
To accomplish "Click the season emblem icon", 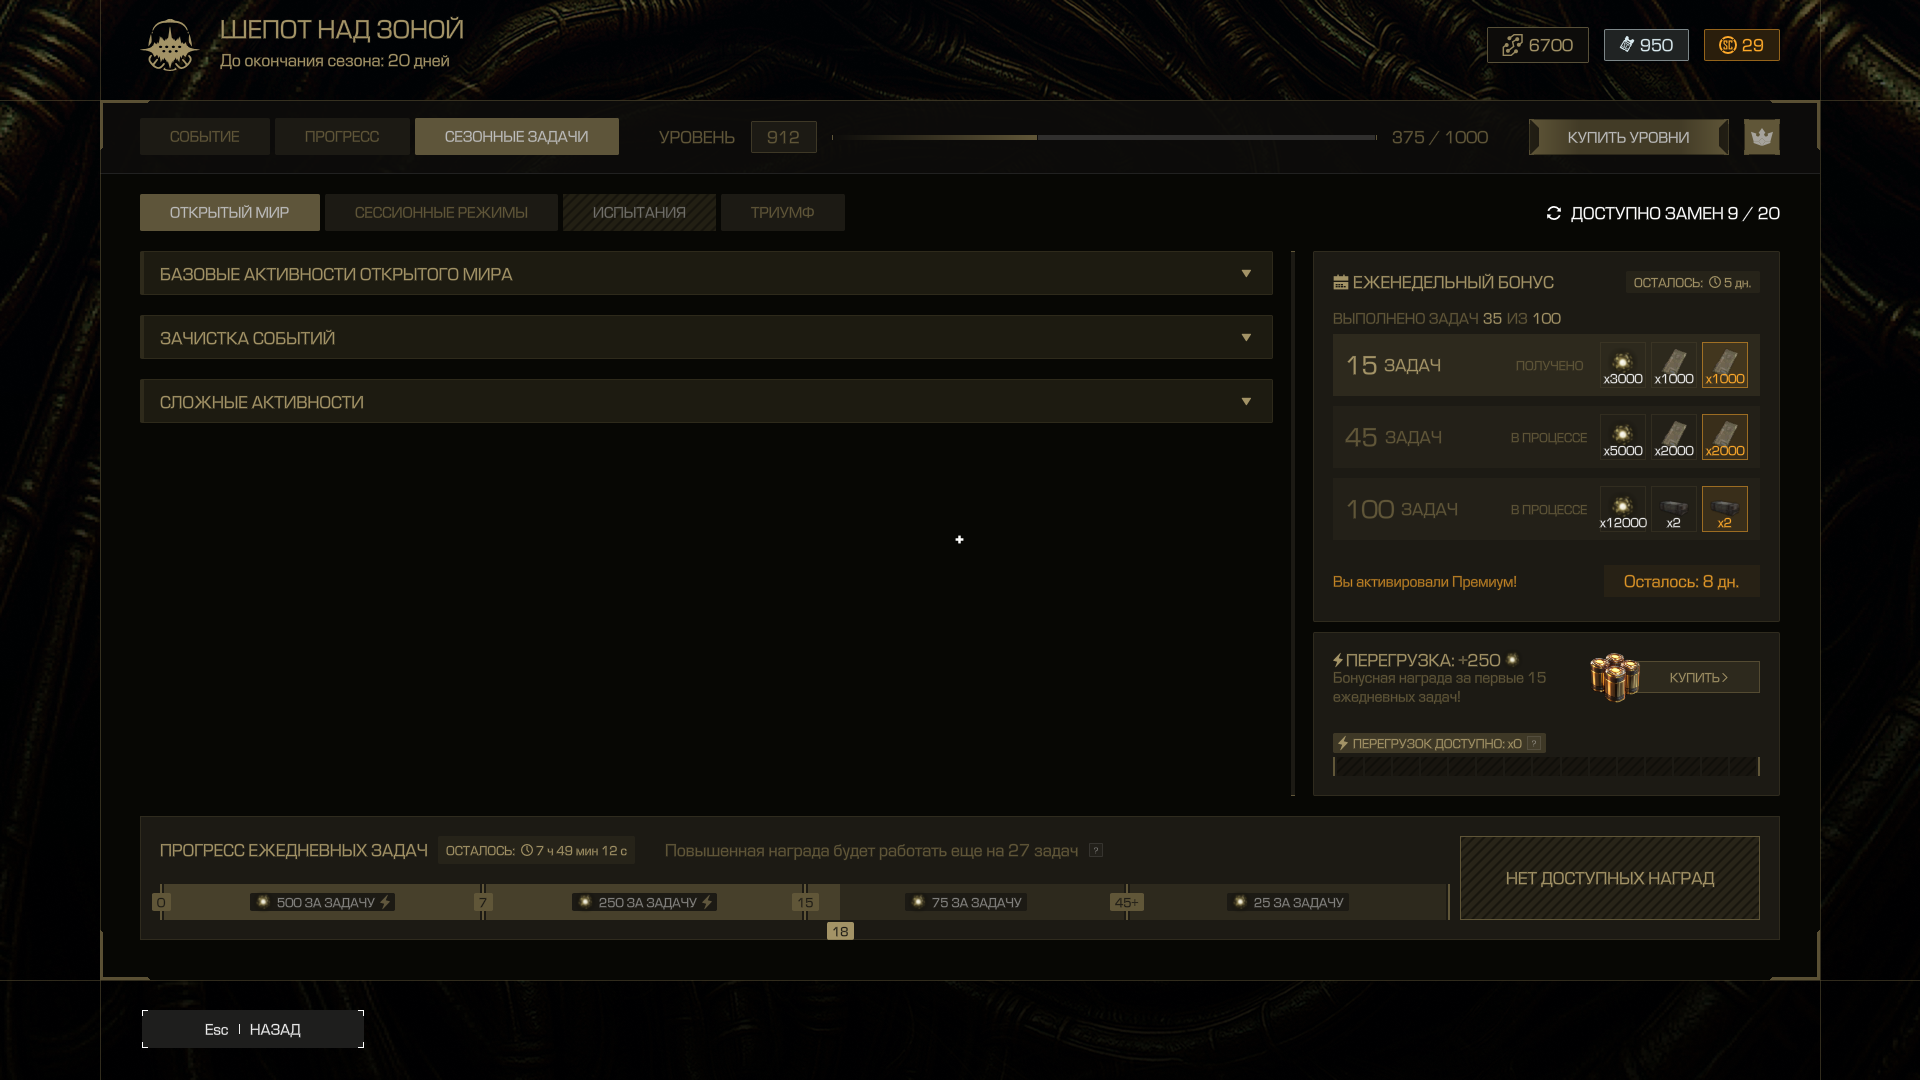I will (x=169, y=45).
